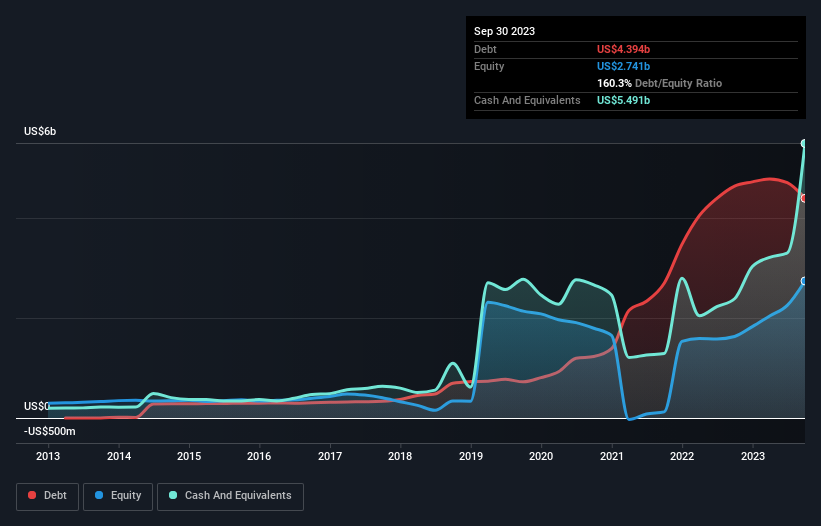The height and width of the screenshot is (526, 821).
Task: Toggle the Equity legend button
Action: click(118, 496)
